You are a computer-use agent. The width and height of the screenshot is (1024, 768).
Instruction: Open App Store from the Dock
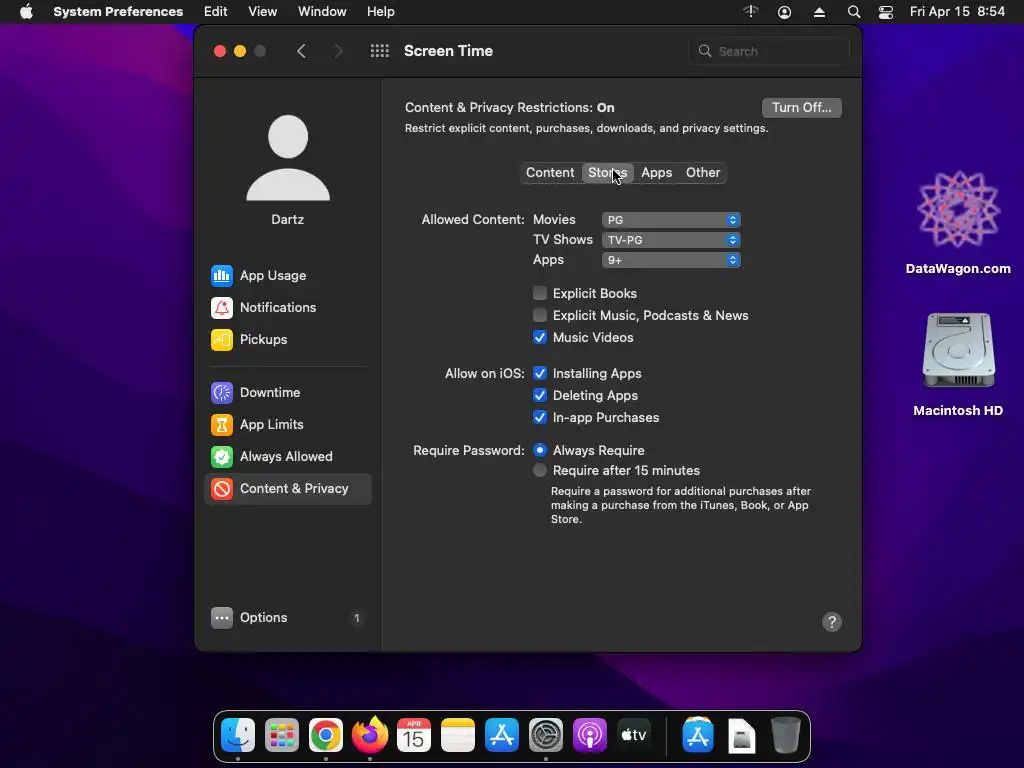click(x=502, y=735)
